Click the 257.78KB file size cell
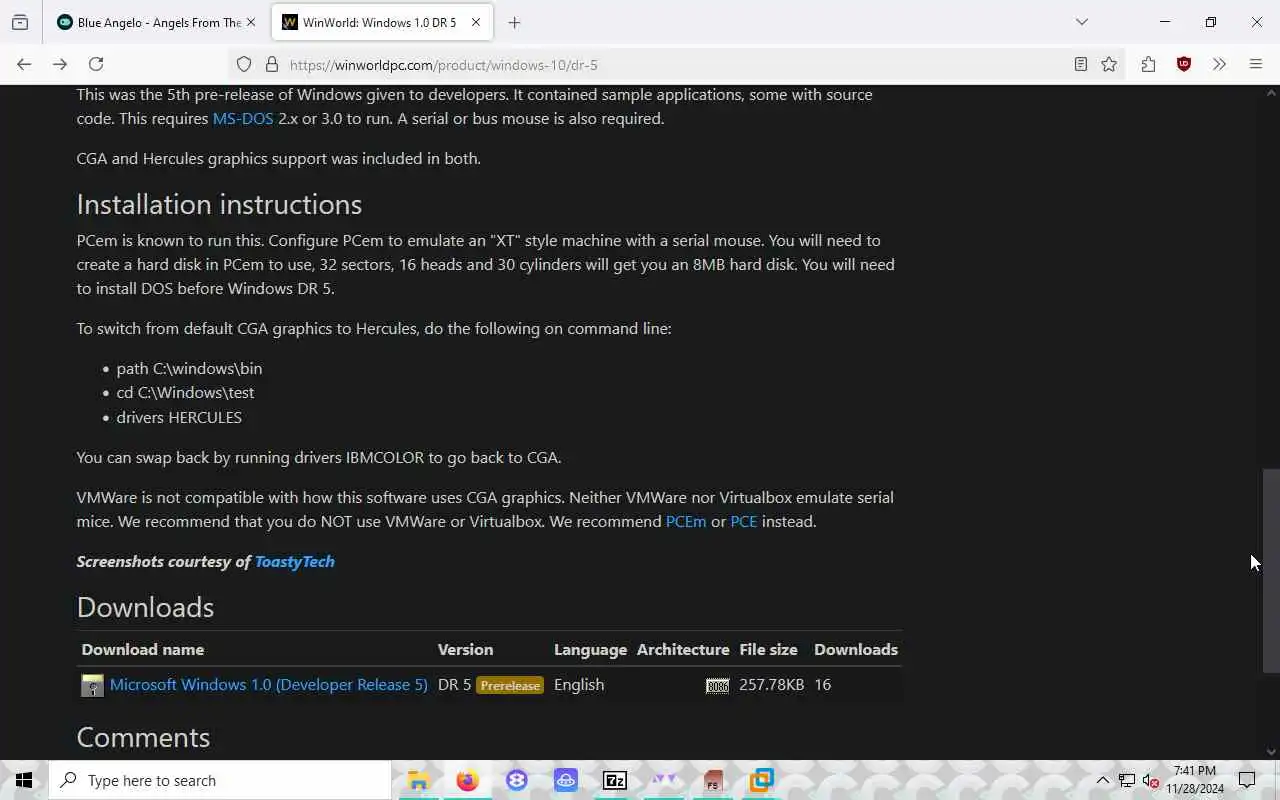1280x800 pixels. [x=772, y=684]
